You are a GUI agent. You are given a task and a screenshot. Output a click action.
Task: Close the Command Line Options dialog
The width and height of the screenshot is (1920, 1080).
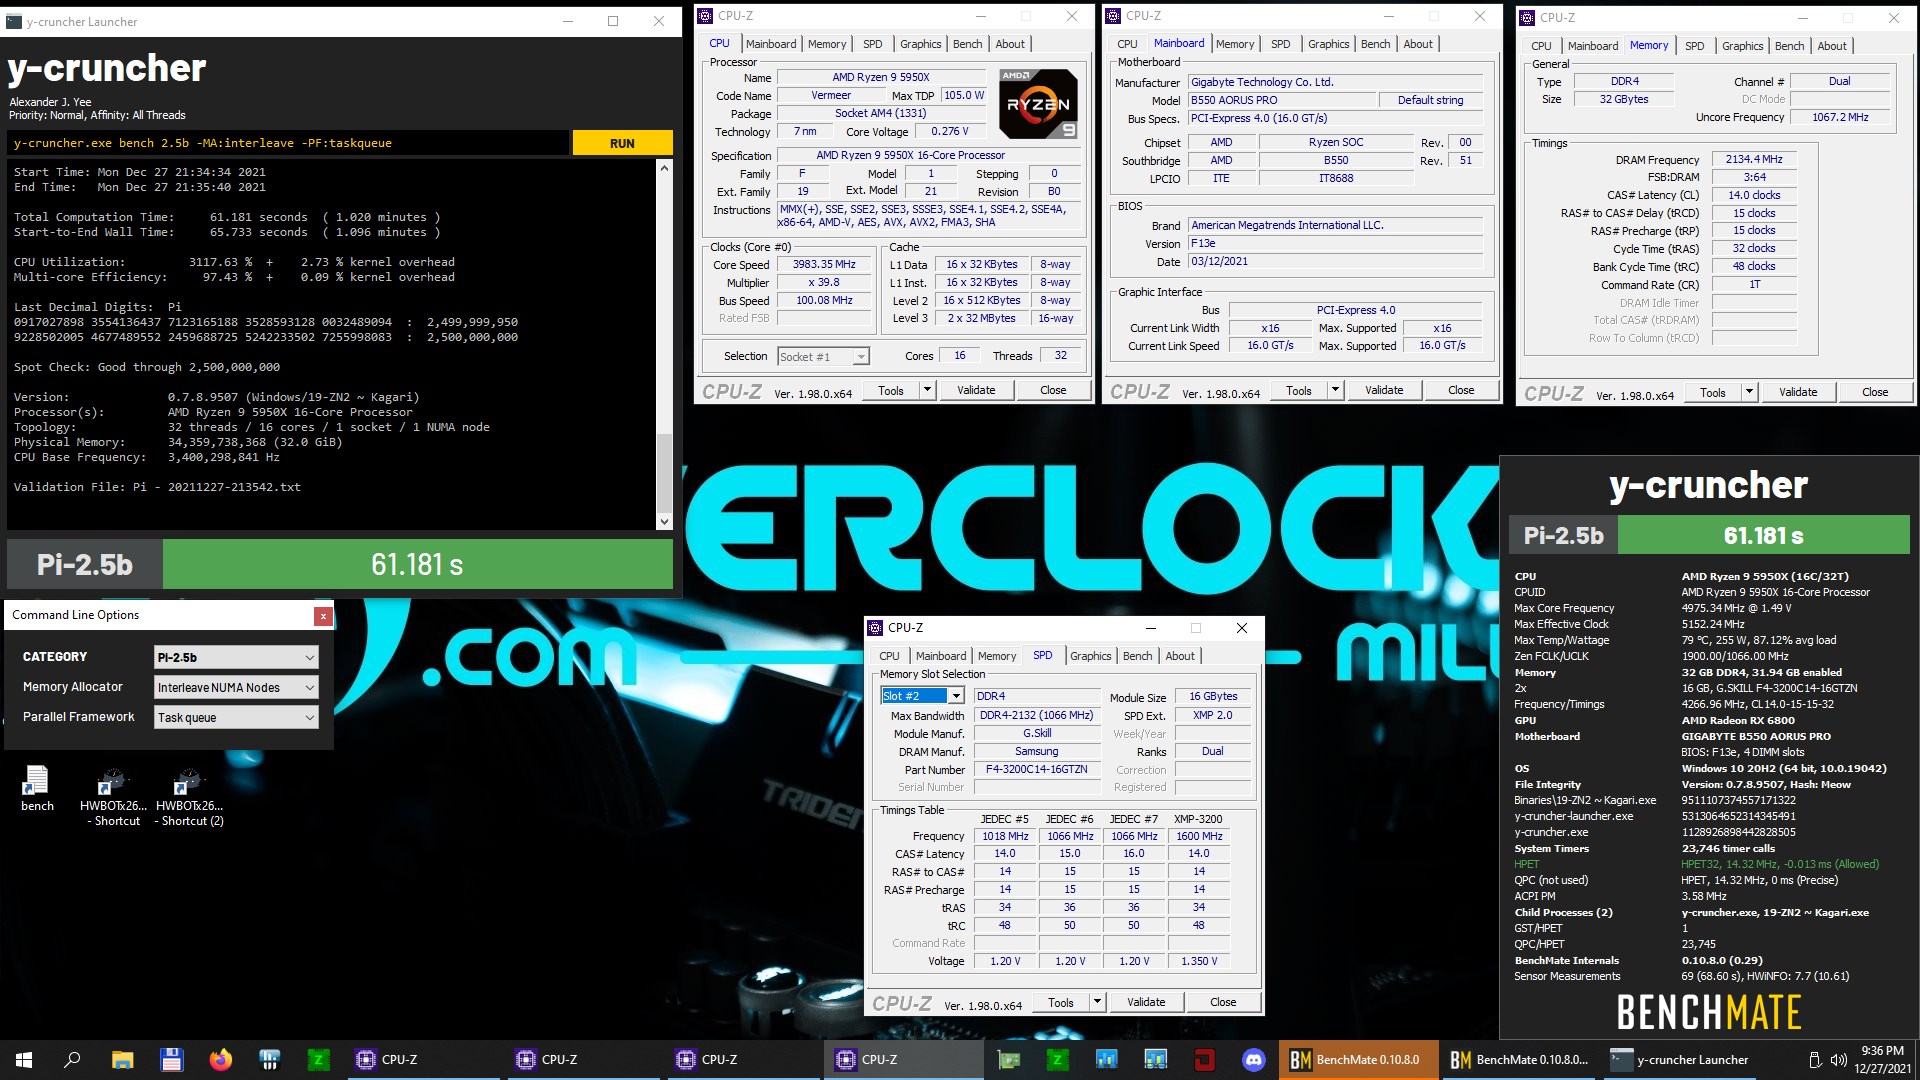pos(322,616)
